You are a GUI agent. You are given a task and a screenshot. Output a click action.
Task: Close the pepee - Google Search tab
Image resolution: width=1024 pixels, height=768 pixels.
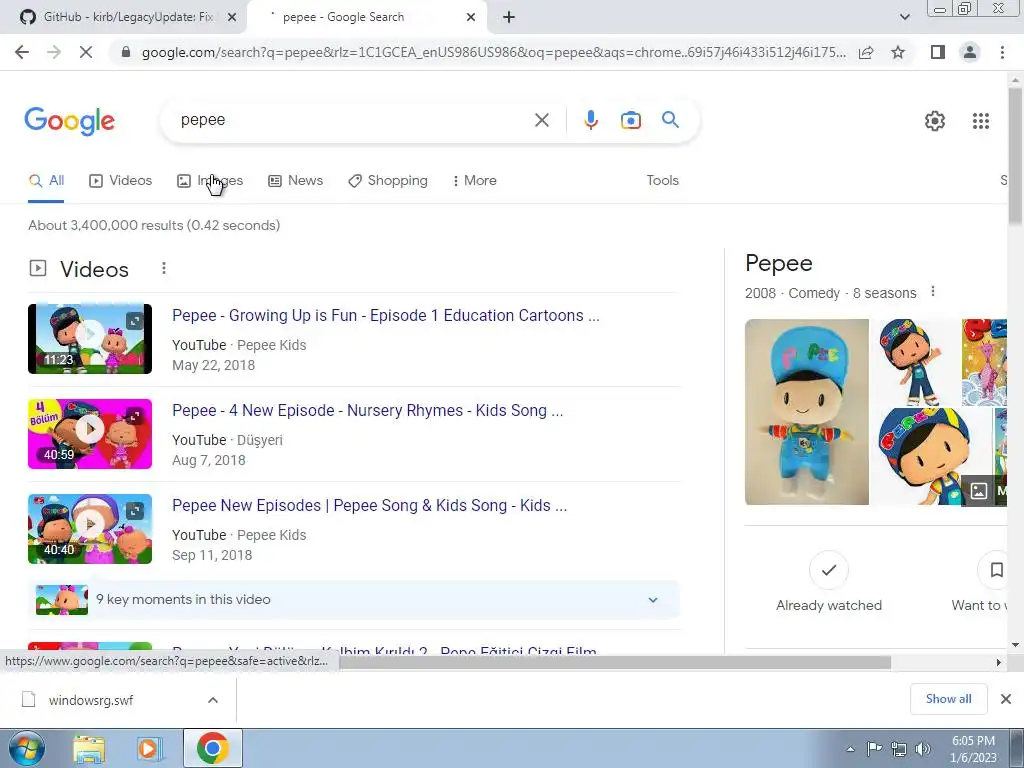471,17
